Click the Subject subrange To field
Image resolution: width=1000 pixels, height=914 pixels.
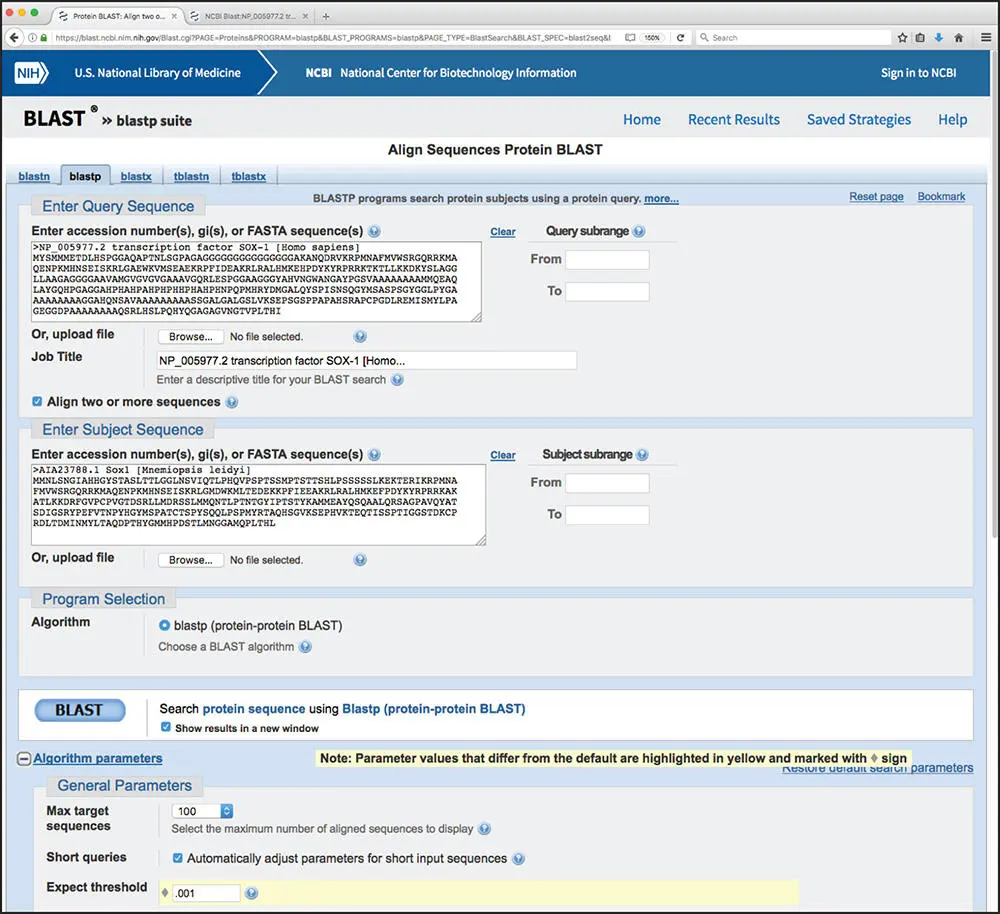[607, 515]
